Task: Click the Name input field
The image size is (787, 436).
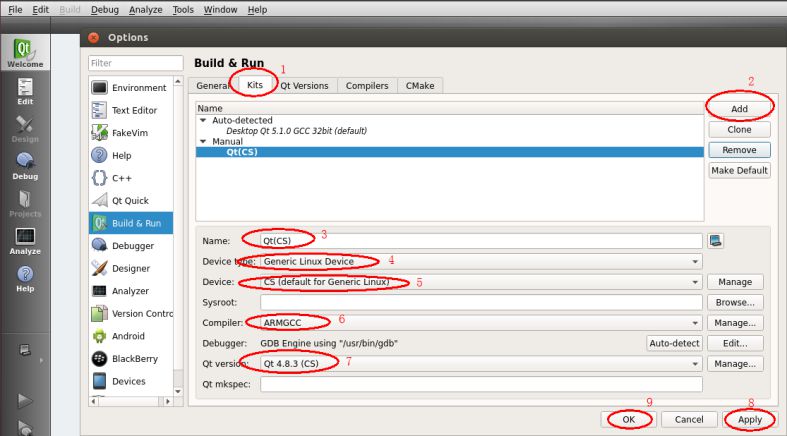Action: (481, 241)
